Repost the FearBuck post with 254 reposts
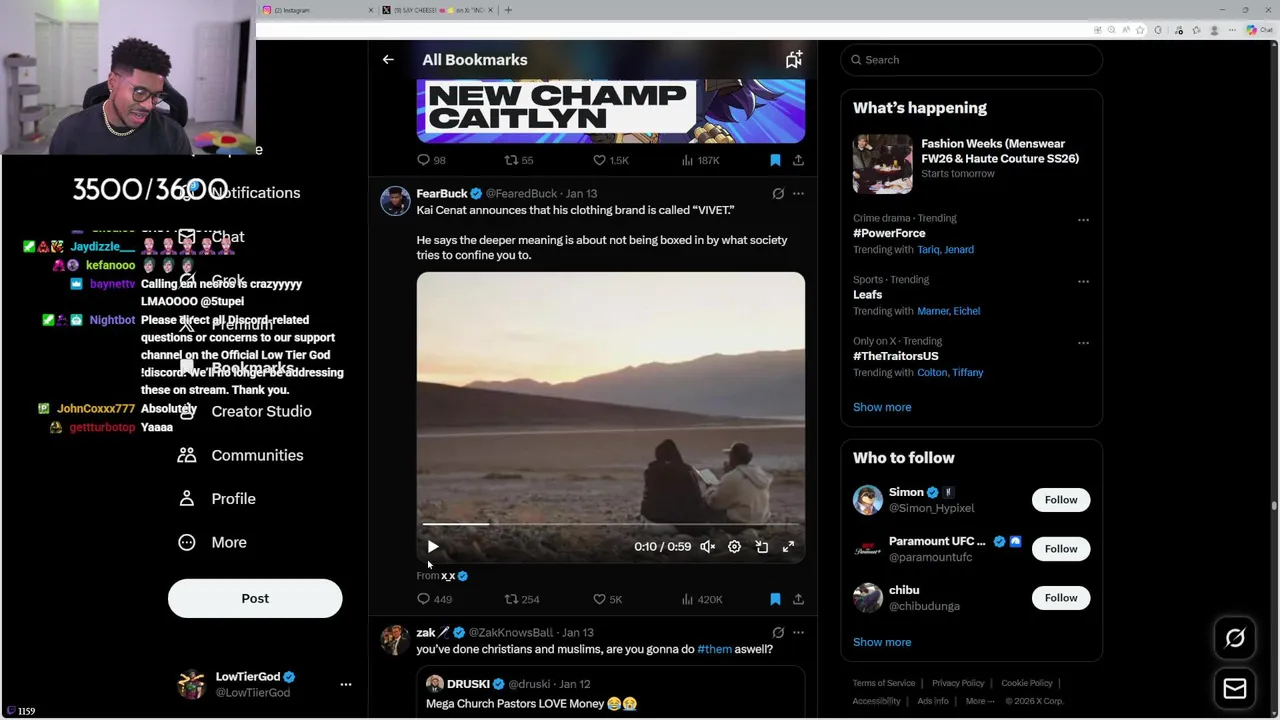The width and height of the screenshot is (1280, 720). point(521,599)
